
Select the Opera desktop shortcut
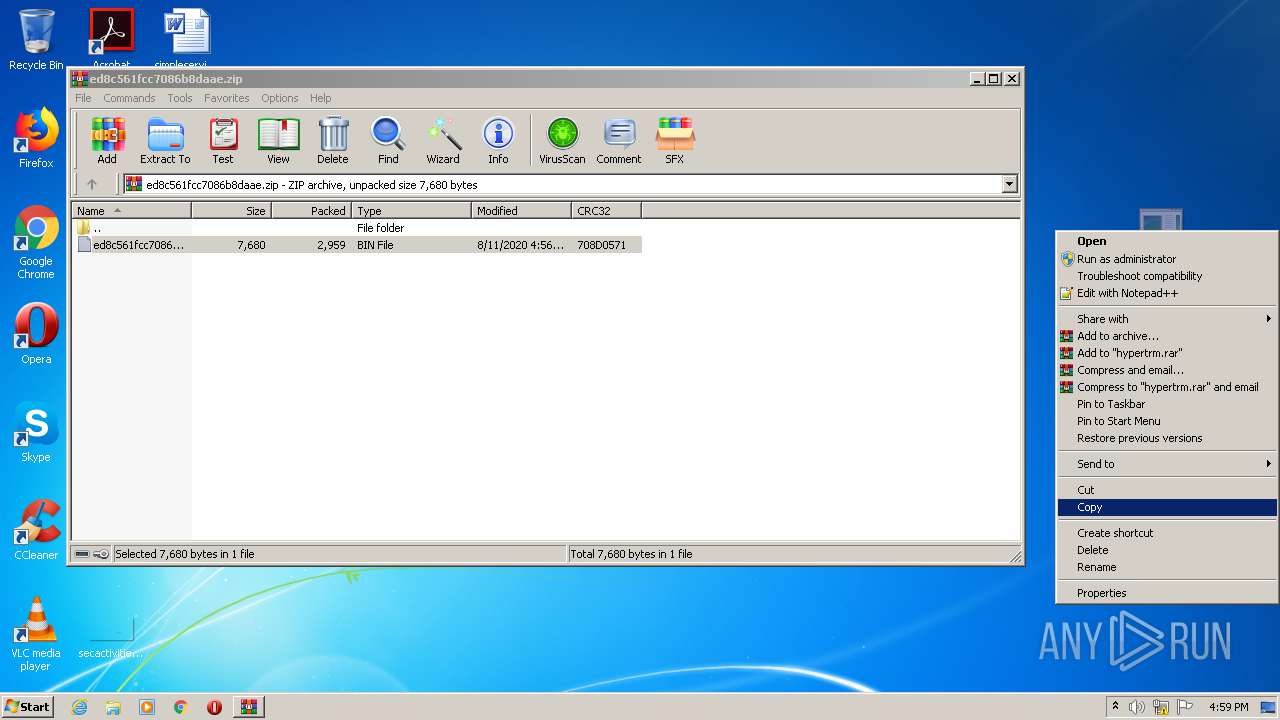click(x=36, y=334)
